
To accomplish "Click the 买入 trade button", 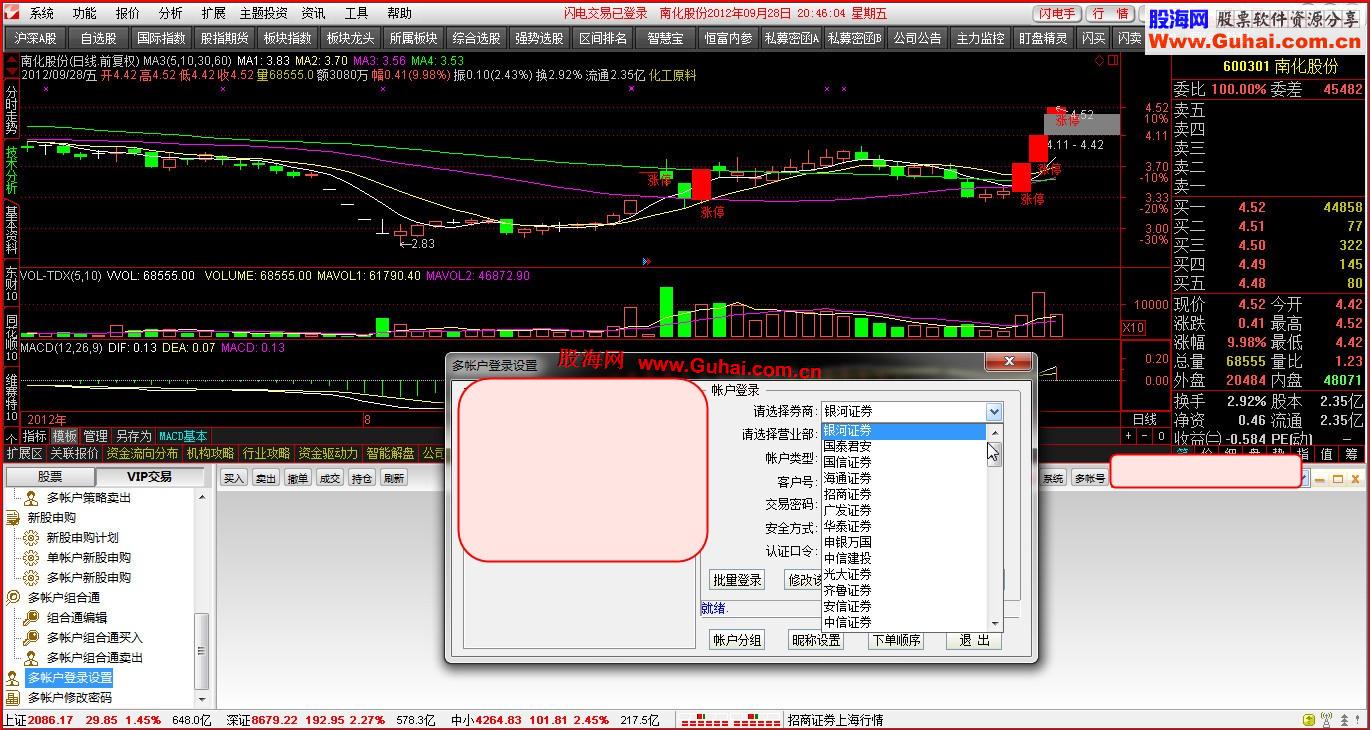I will [234, 478].
